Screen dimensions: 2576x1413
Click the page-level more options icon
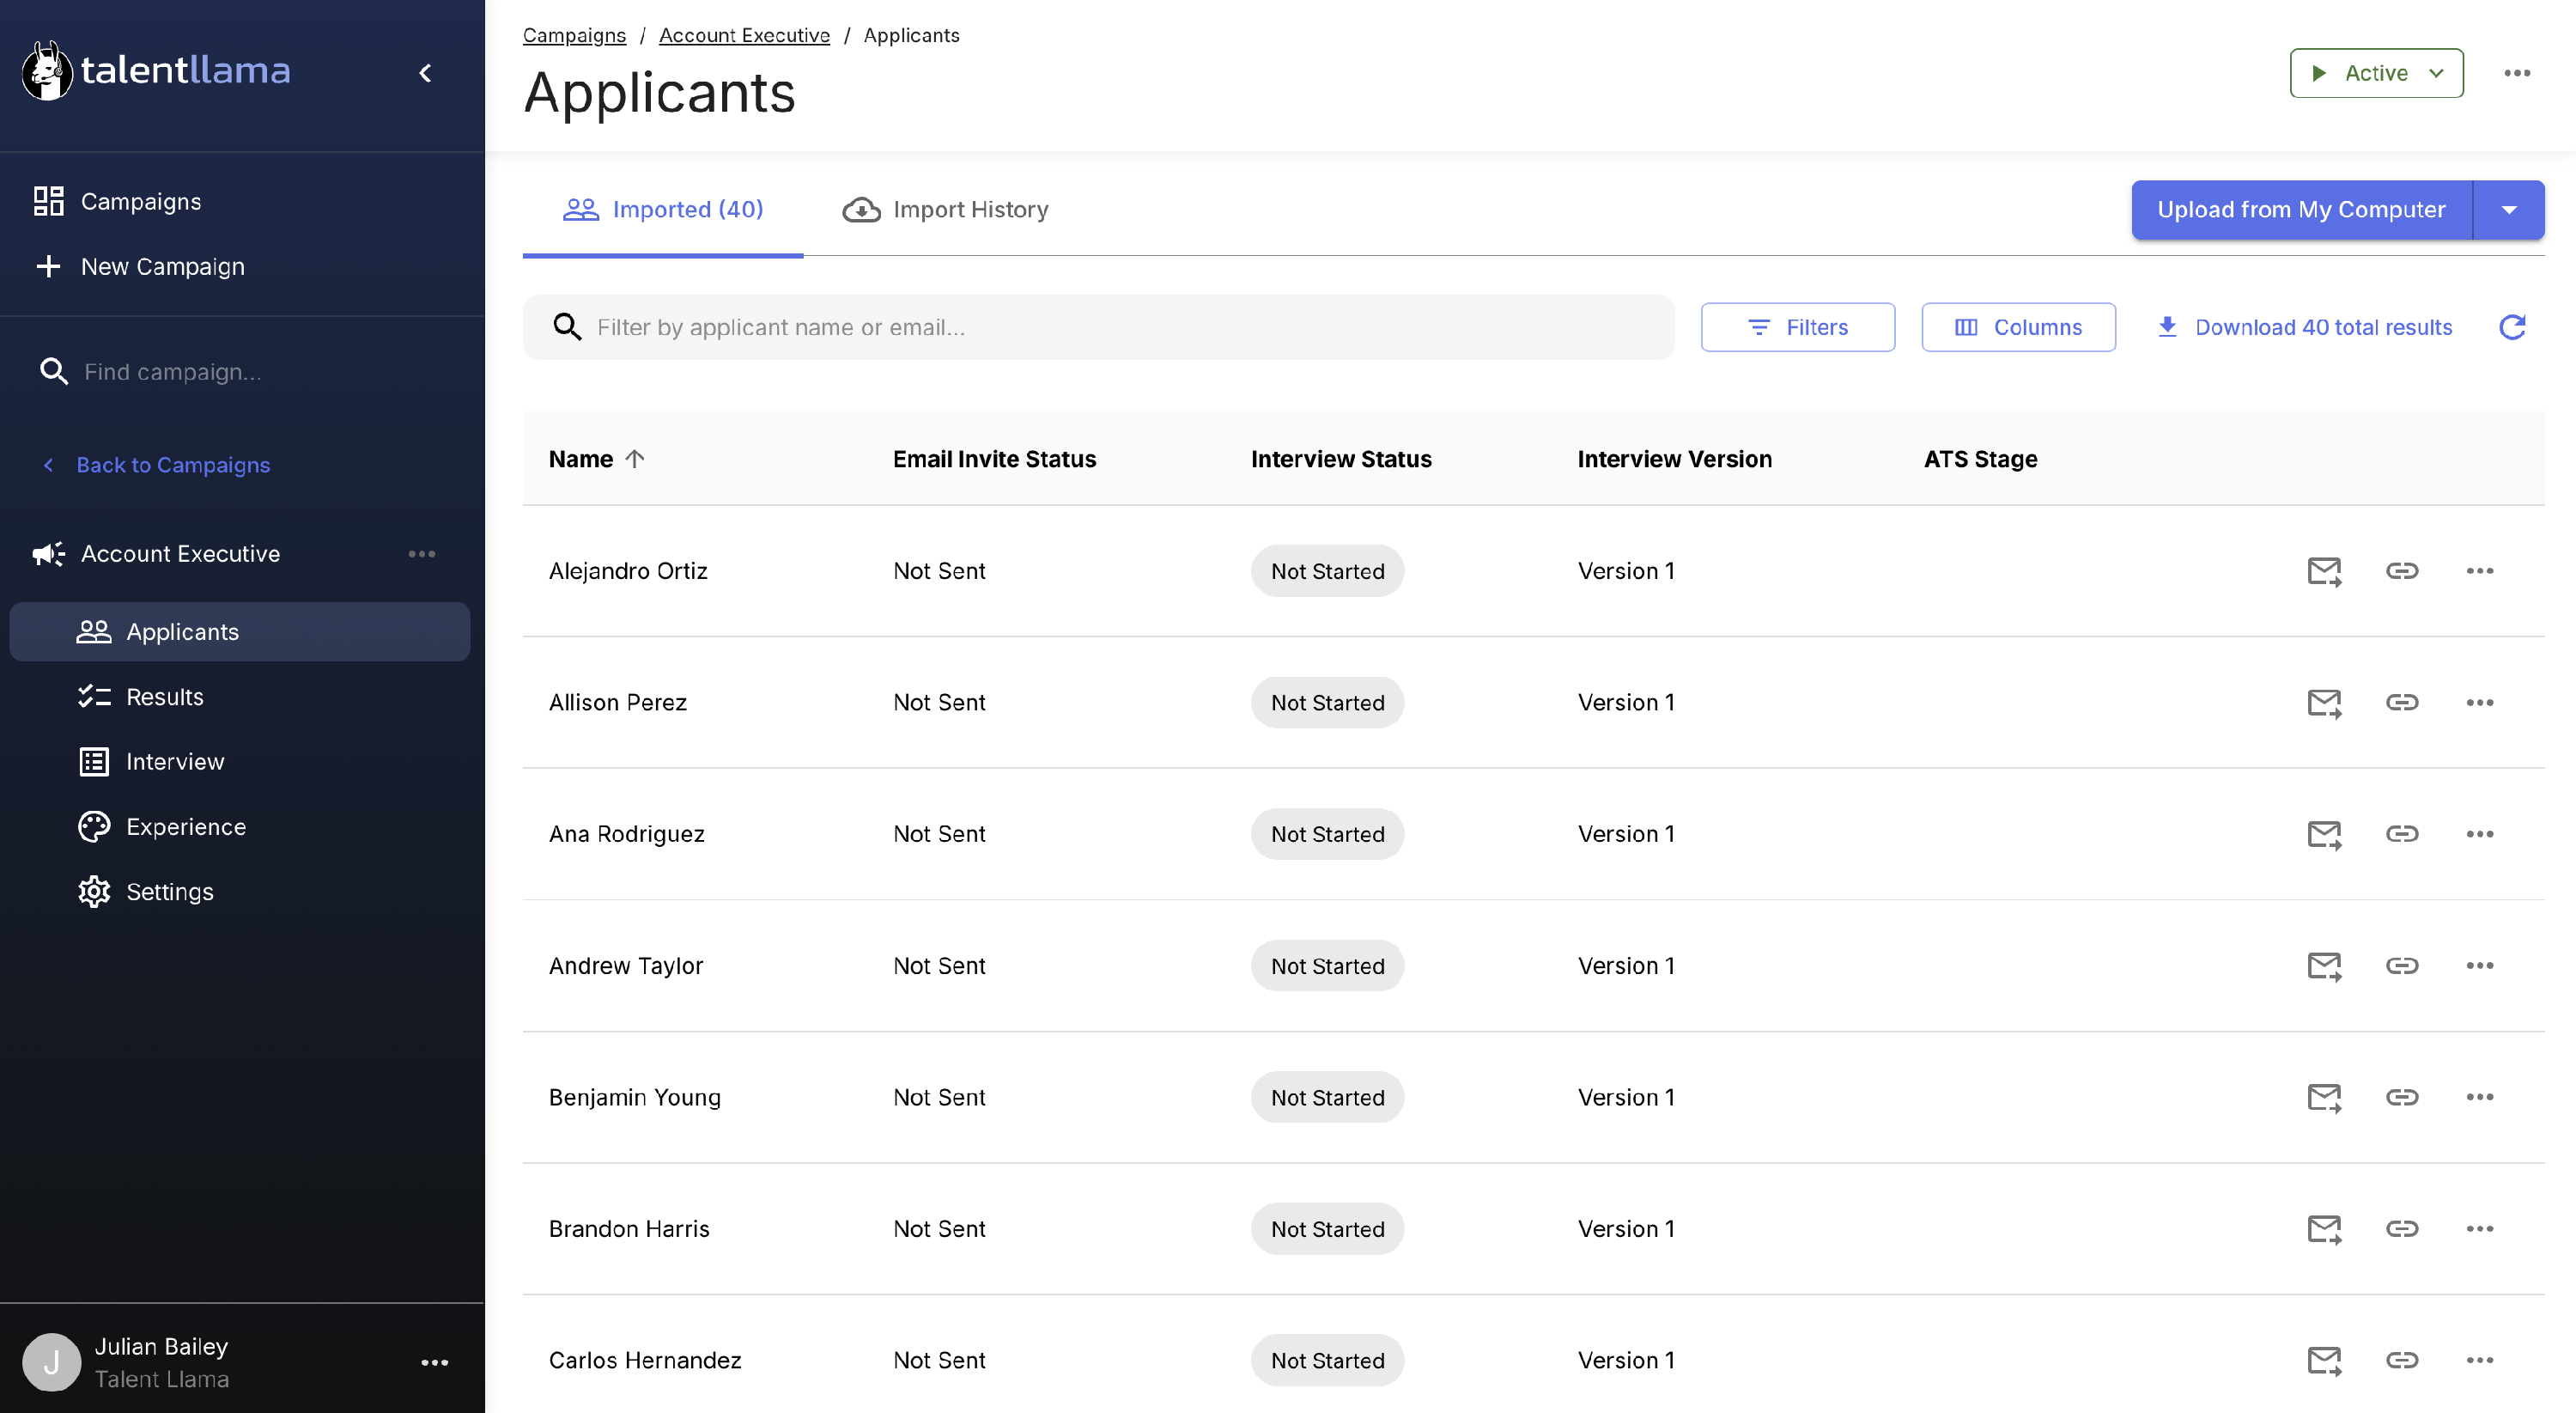(x=2517, y=73)
